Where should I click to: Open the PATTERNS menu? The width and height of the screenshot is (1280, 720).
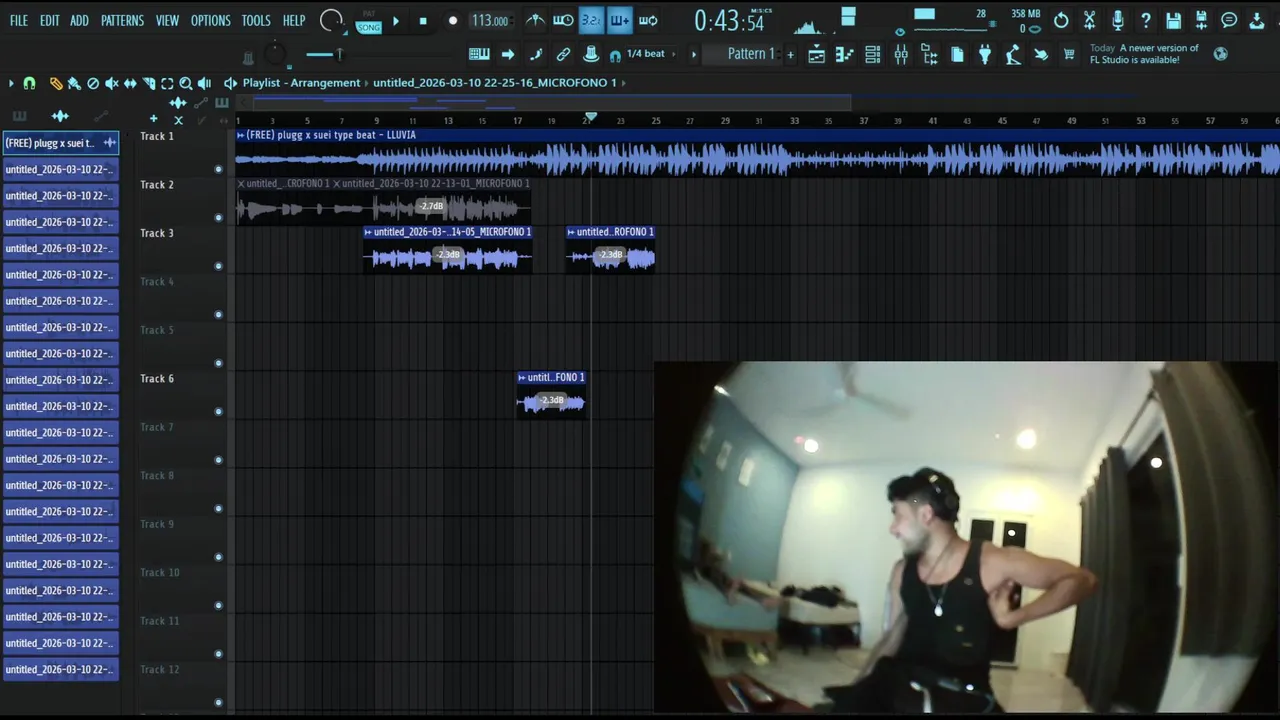click(122, 20)
